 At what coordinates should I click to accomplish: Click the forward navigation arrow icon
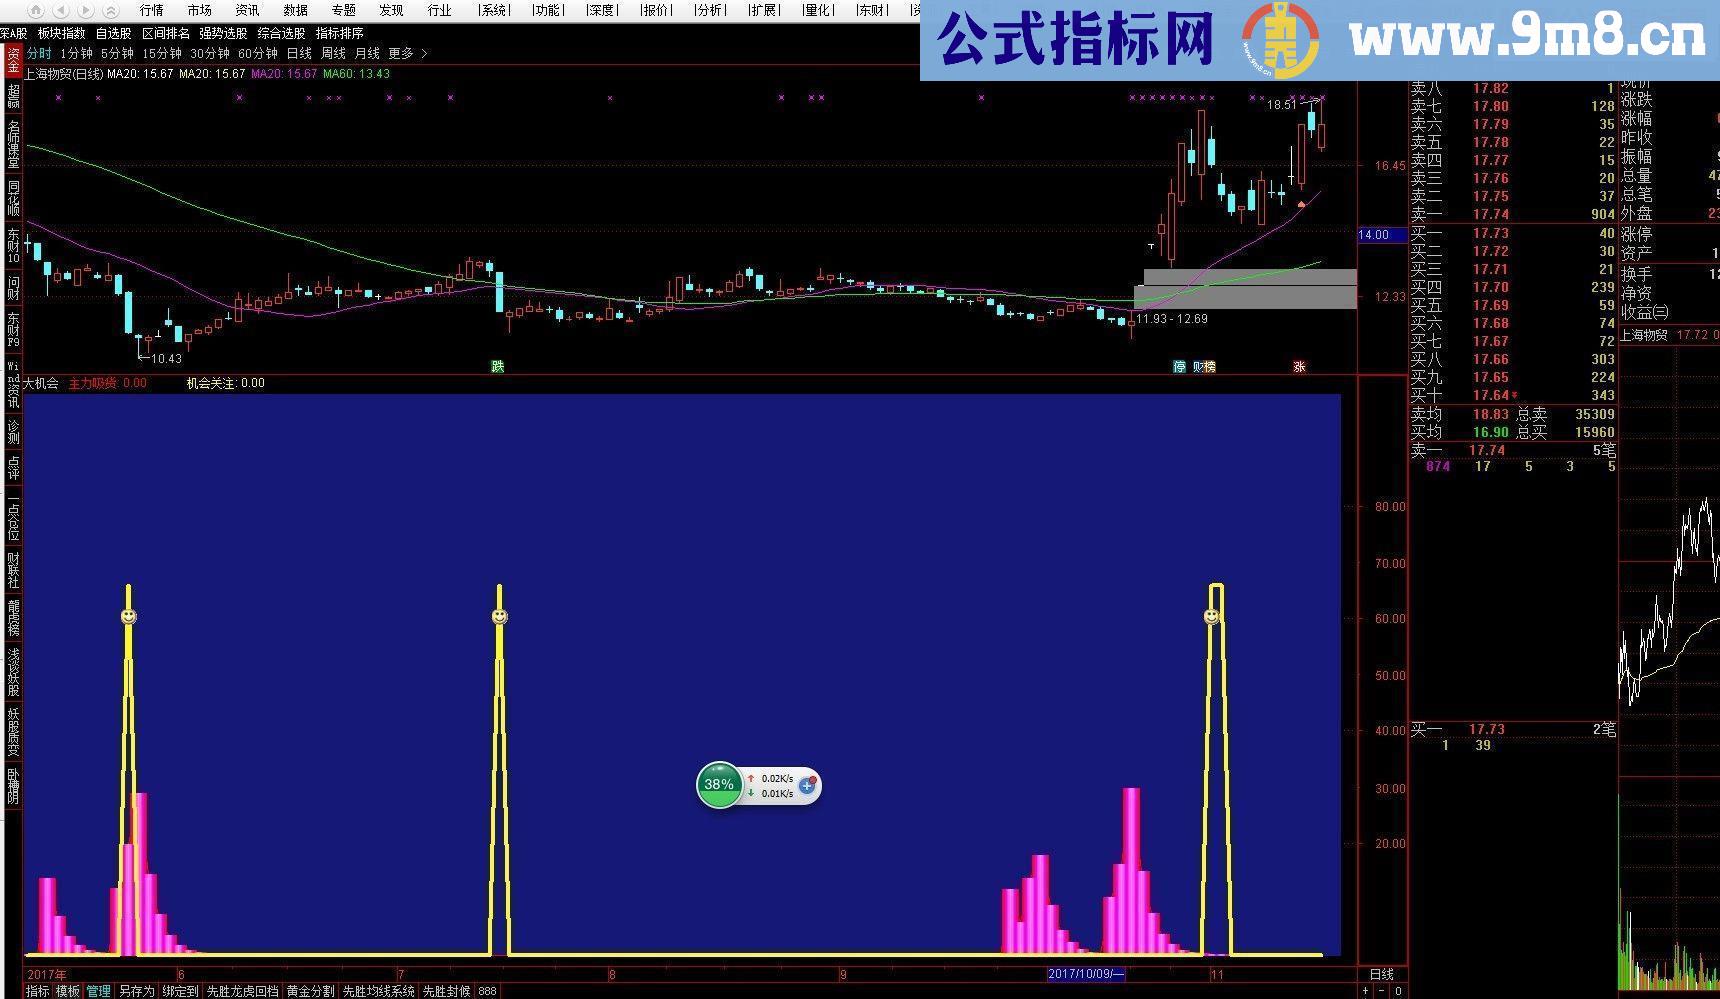[x=86, y=10]
